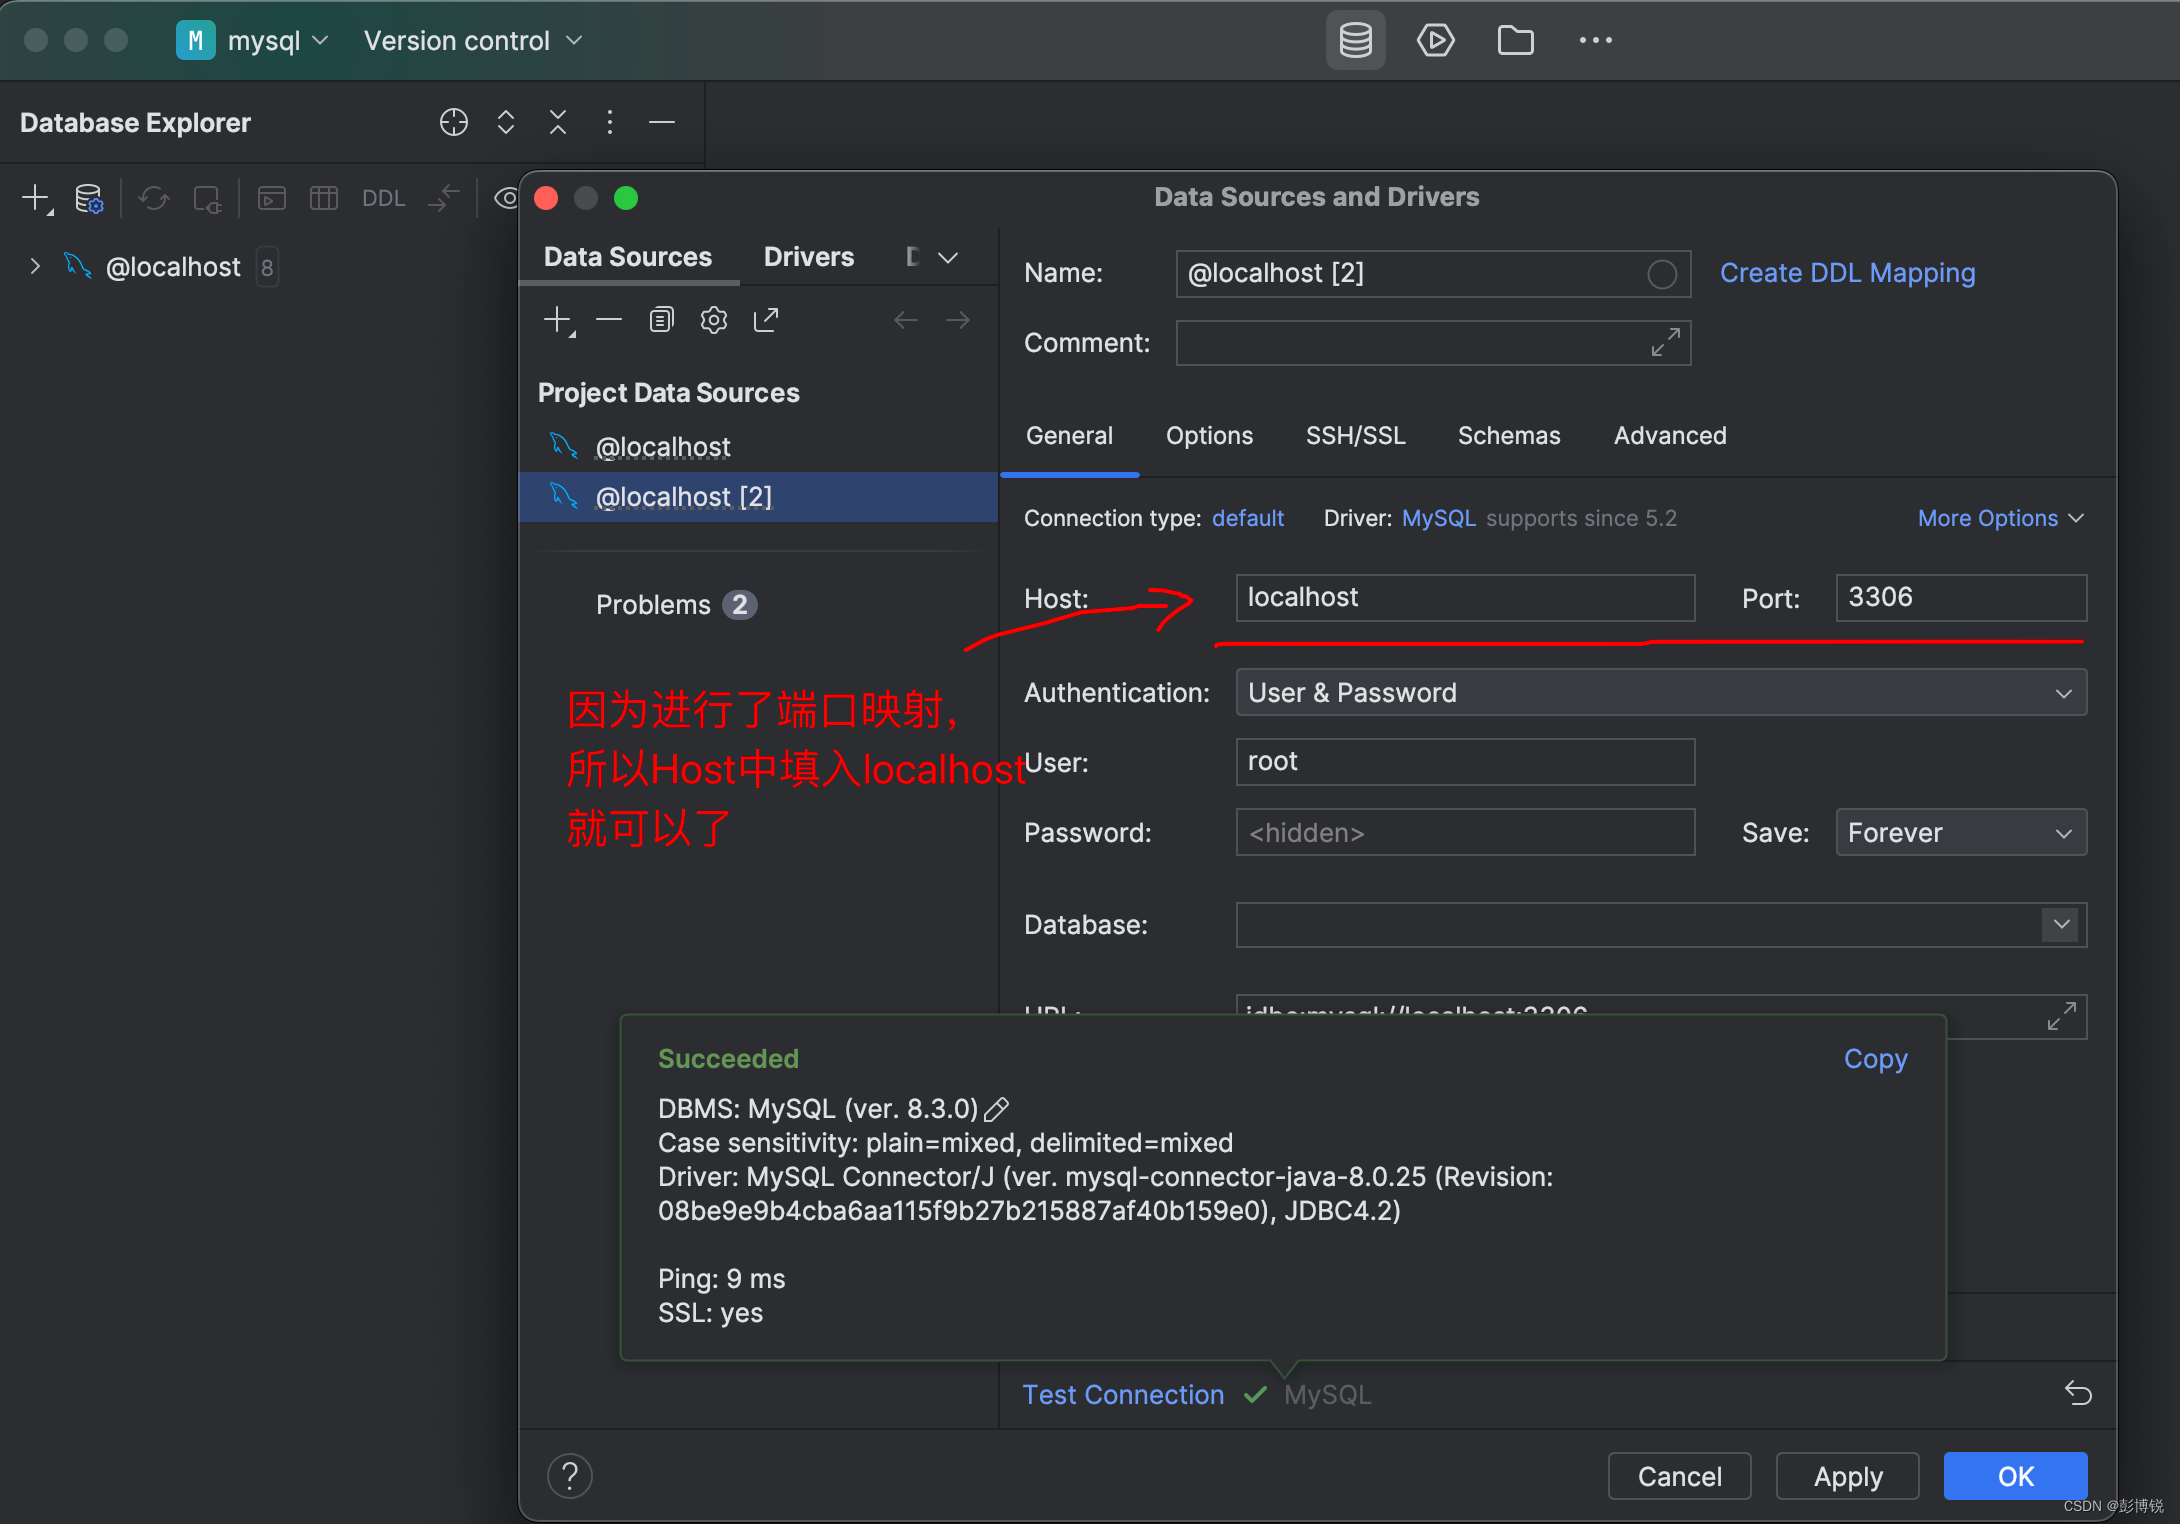This screenshot has width=2180, height=1524.
Task: Expand all in Database Explorer
Action: [x=506, y=122]
